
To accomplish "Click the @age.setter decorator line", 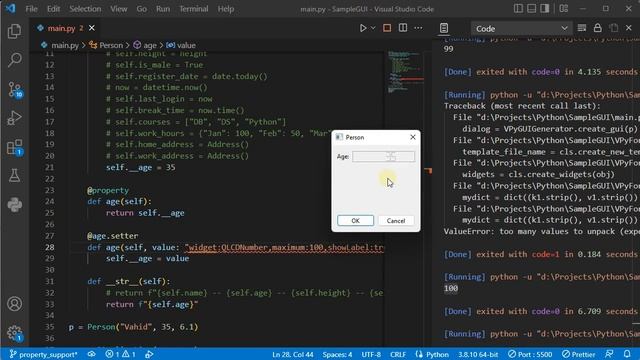I will click(x=113, y=236).
